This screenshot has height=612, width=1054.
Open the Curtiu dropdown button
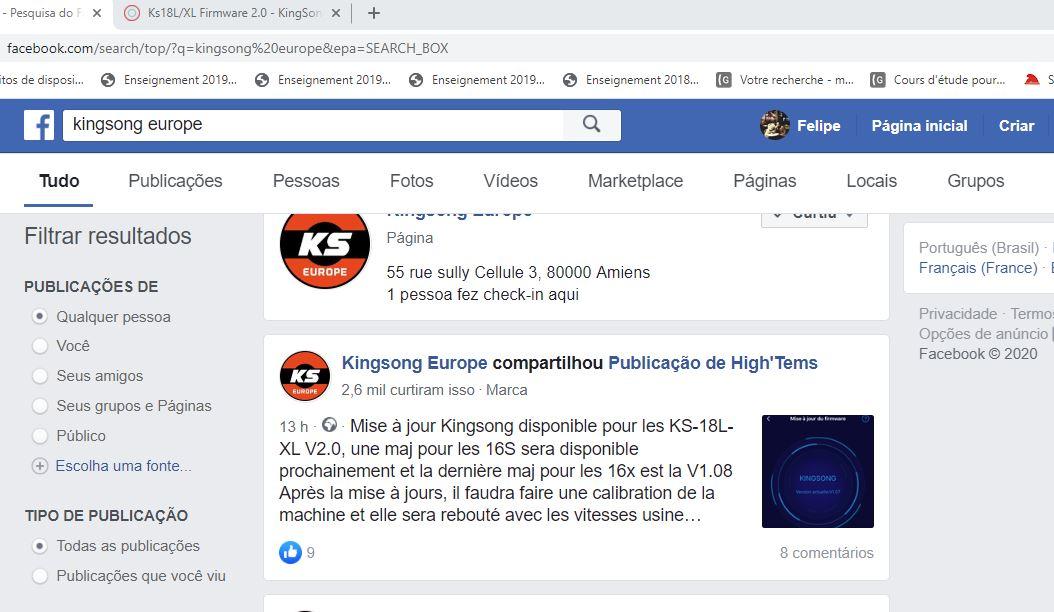pos(814,217)
